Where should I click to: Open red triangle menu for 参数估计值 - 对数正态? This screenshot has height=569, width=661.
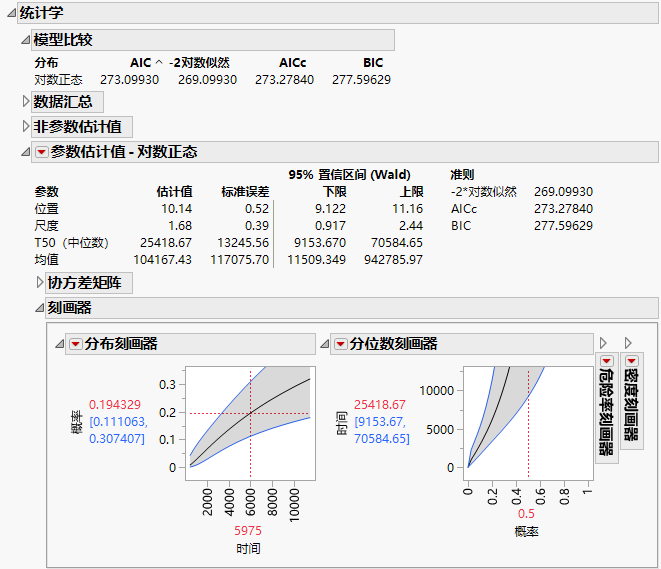click(x=42, y=152)
